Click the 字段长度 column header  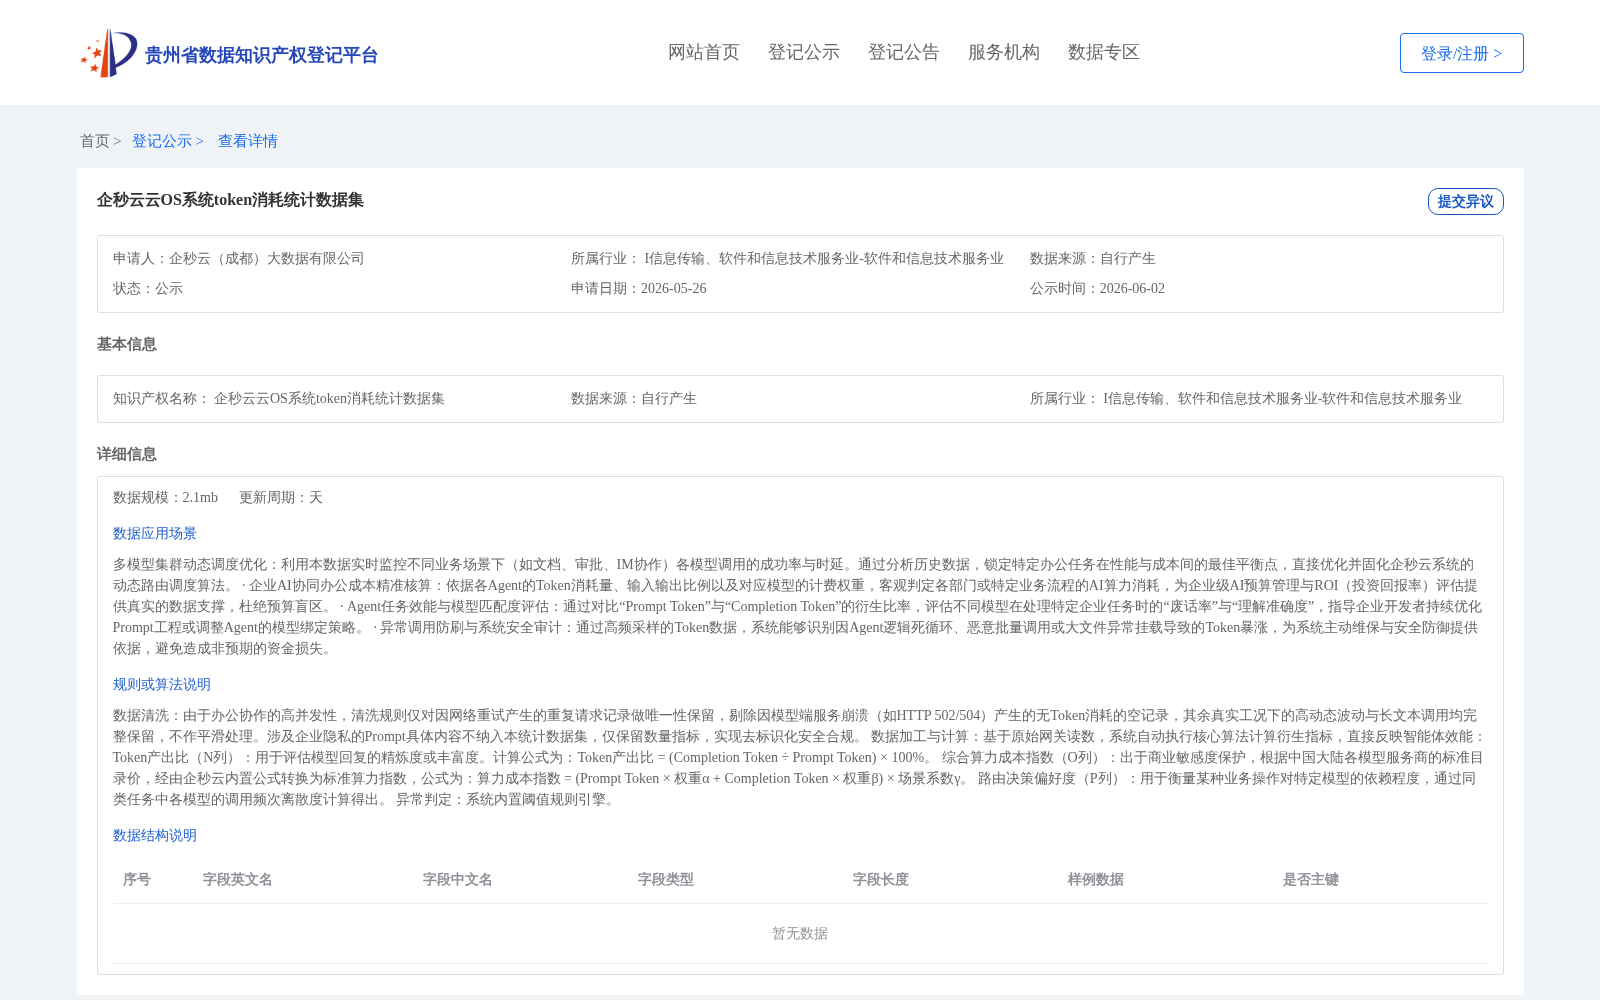click(x=881, y=879)
